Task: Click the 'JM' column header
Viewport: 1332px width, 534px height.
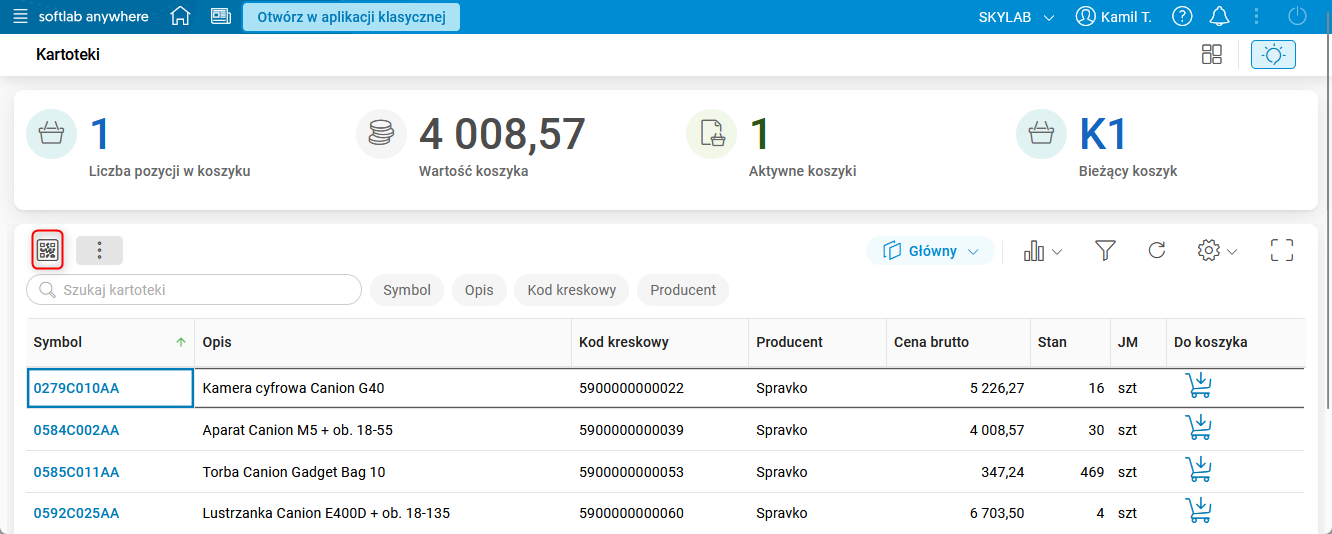Action: [1138, 342]
